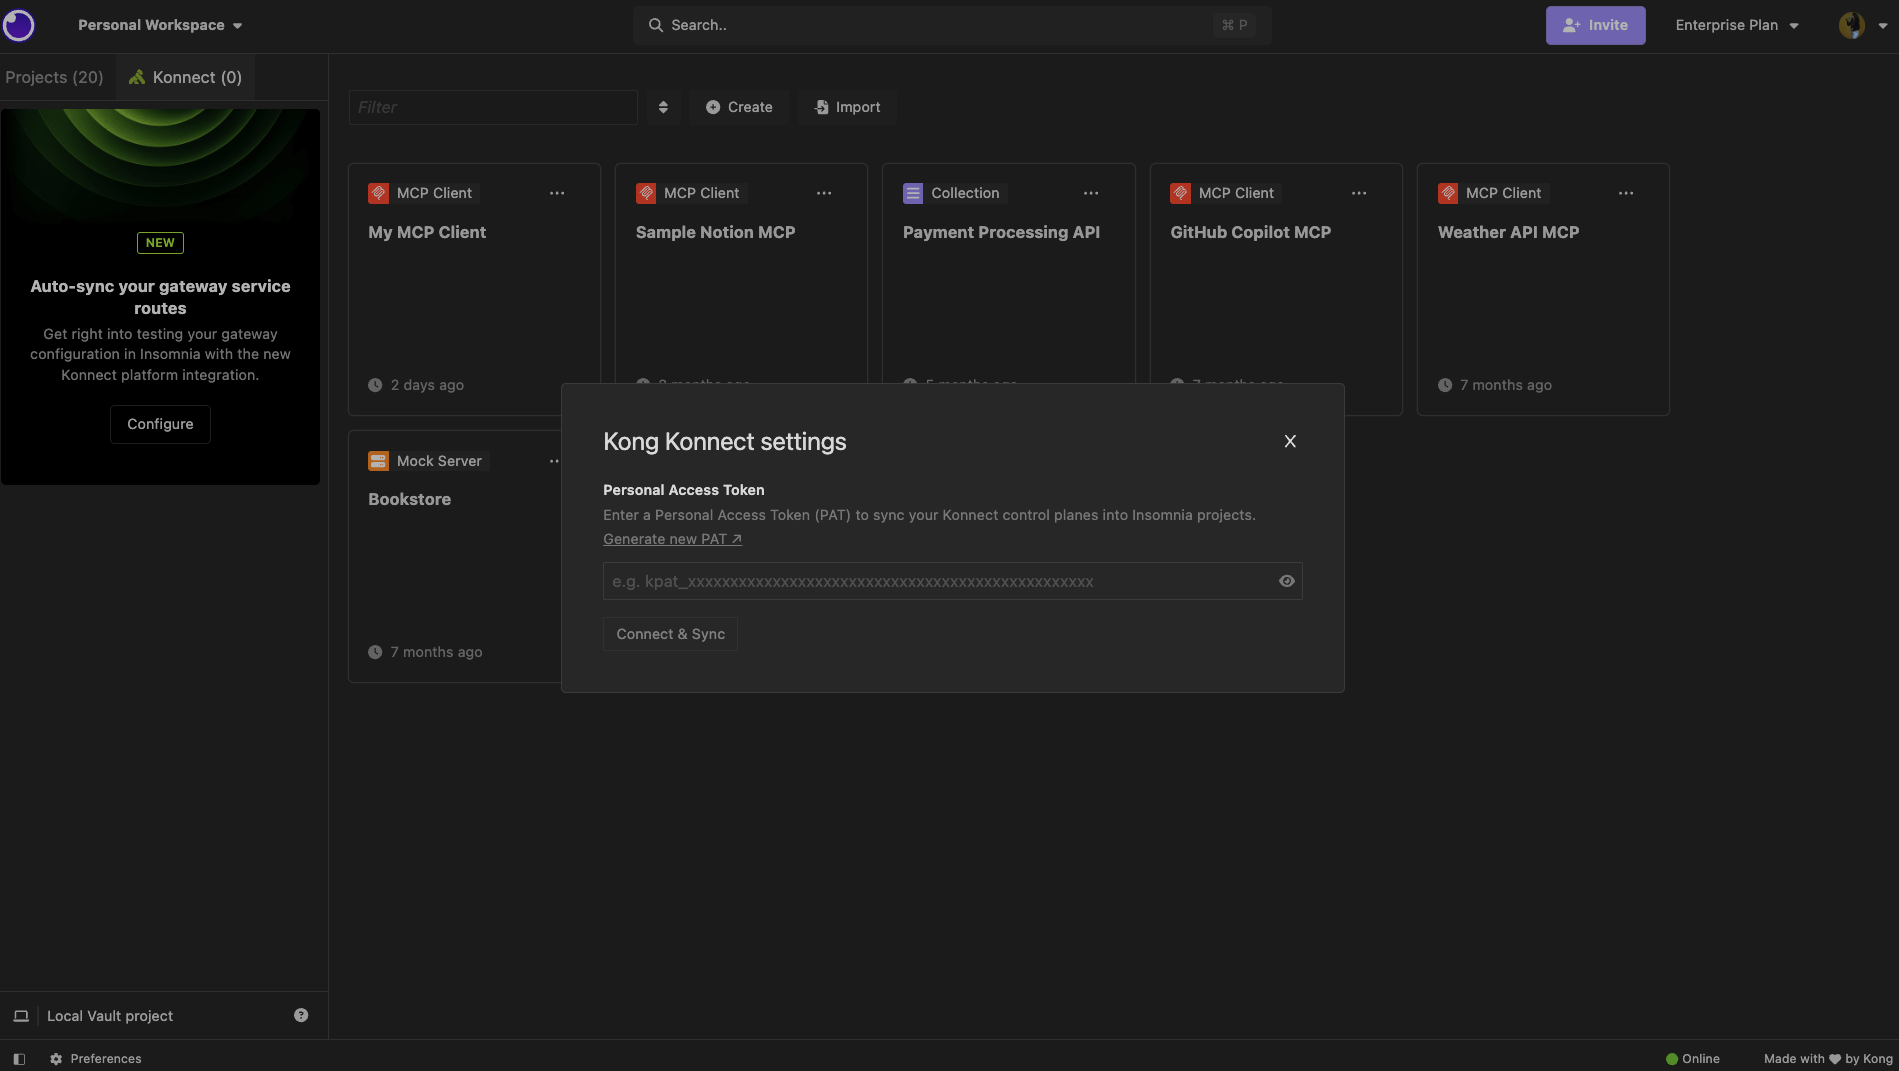Click the Configure button in the Konnect promo

click(x=160, y=424)
